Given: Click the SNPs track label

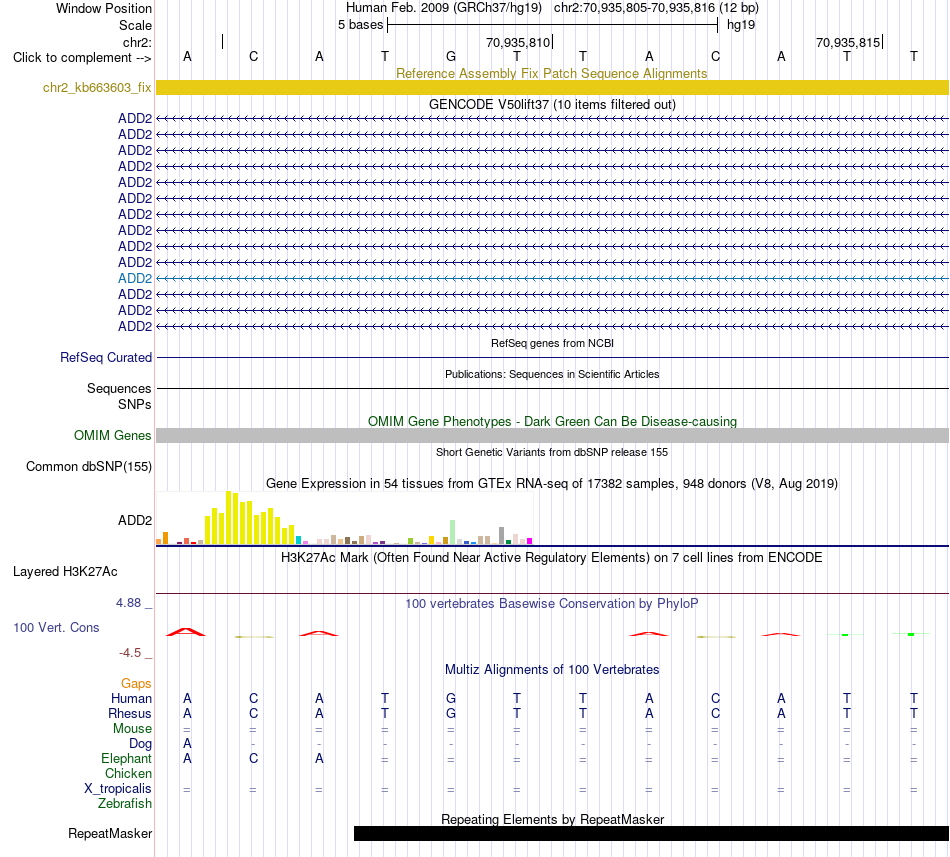Looking at the screenshot, I should (135, 404).
